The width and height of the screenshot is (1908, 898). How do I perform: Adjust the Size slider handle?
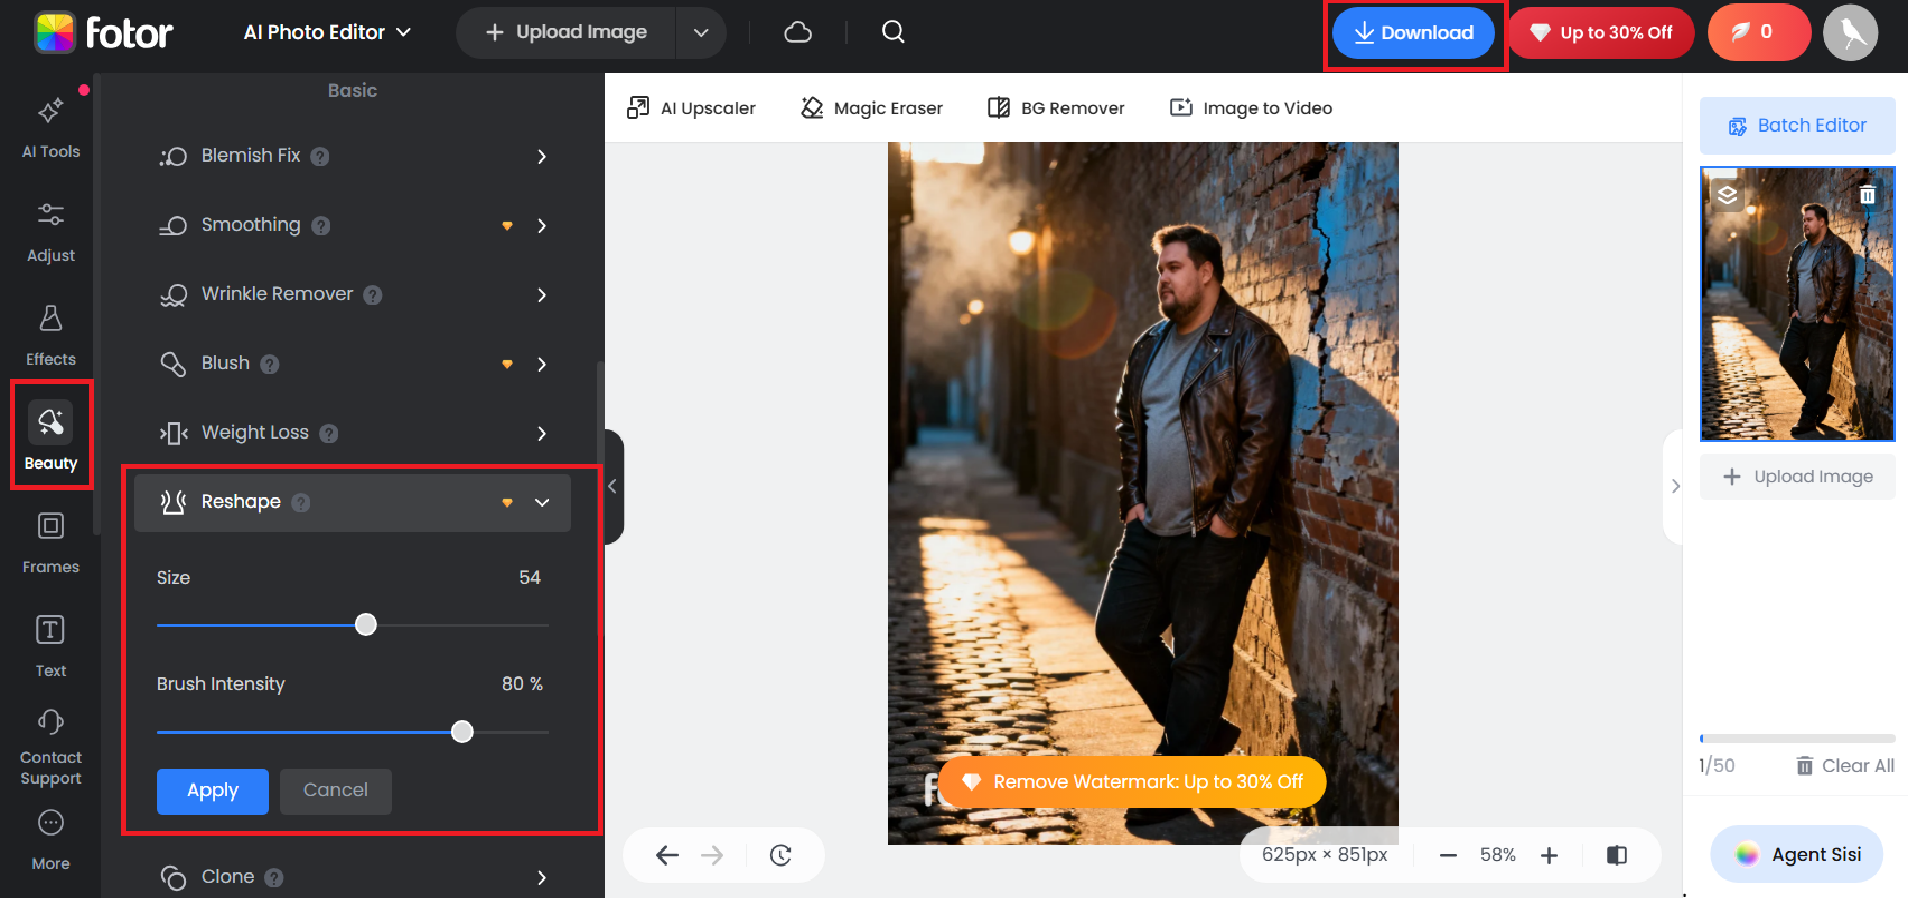366,625
